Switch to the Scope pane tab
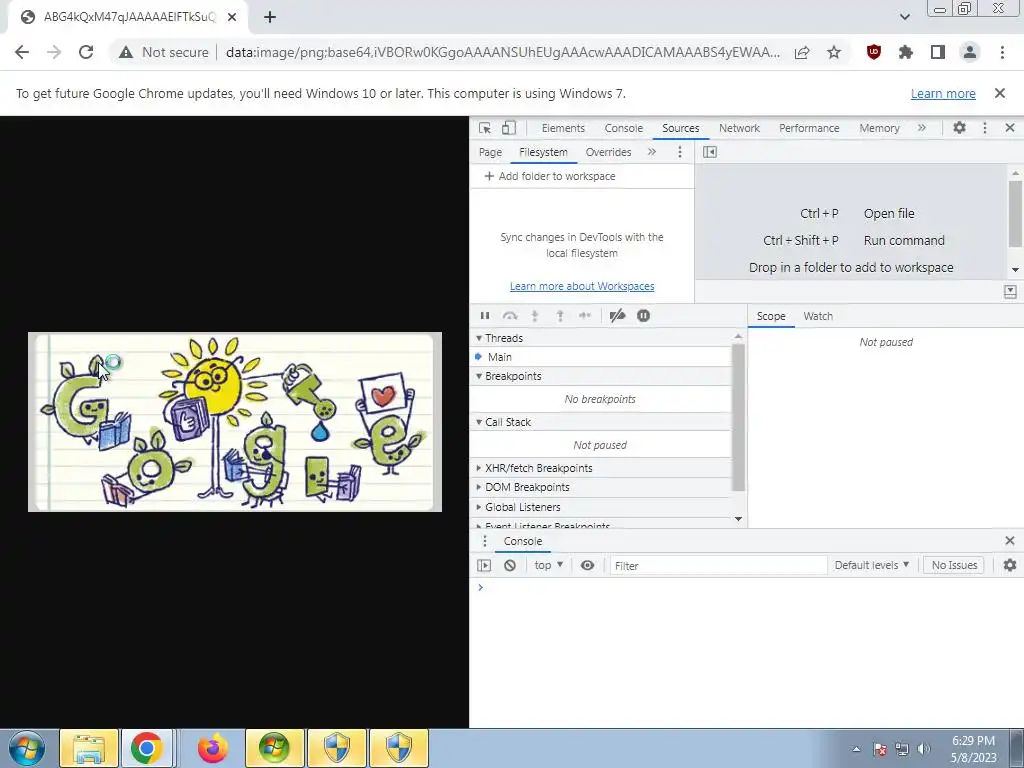1024x768 pixels. click(771, 316)
